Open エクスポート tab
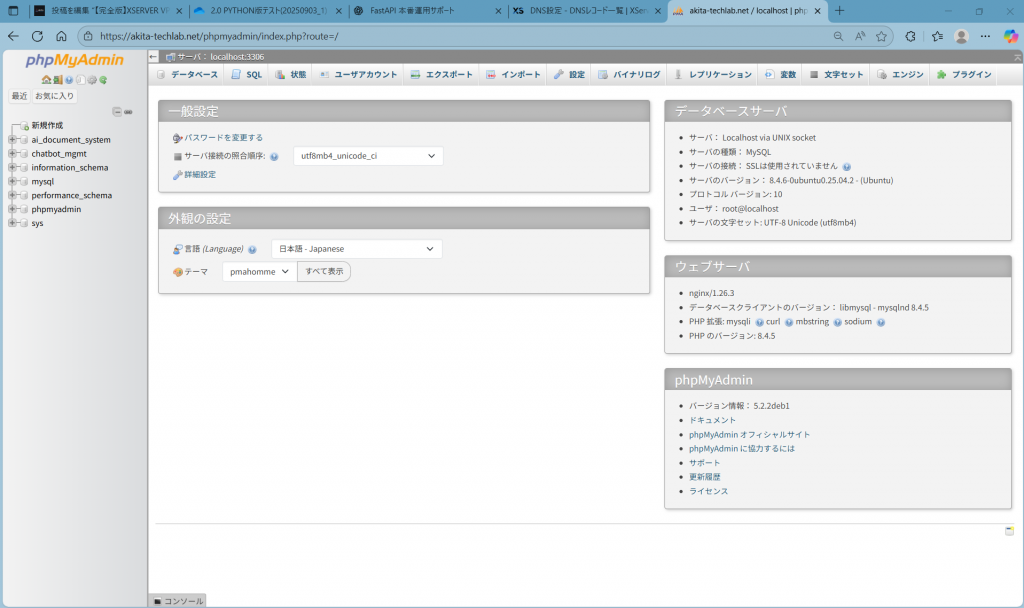 (441, 74)
